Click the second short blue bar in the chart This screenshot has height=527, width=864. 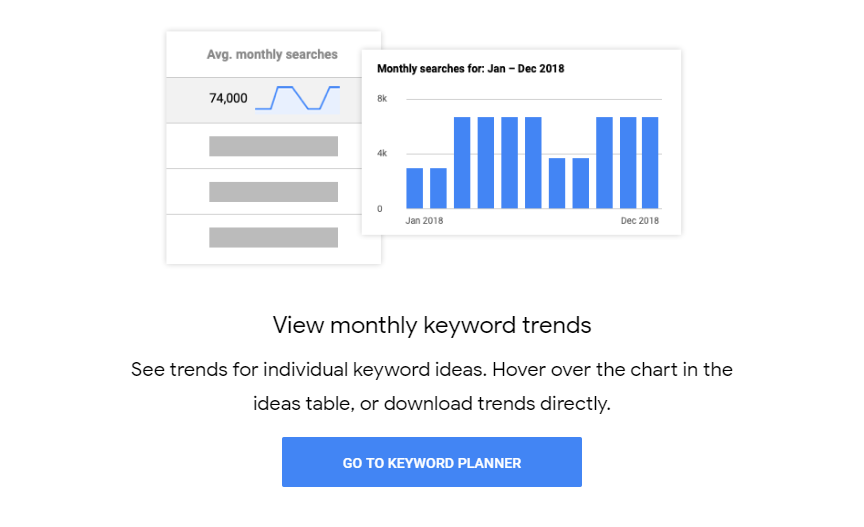[x=438, y=188]
